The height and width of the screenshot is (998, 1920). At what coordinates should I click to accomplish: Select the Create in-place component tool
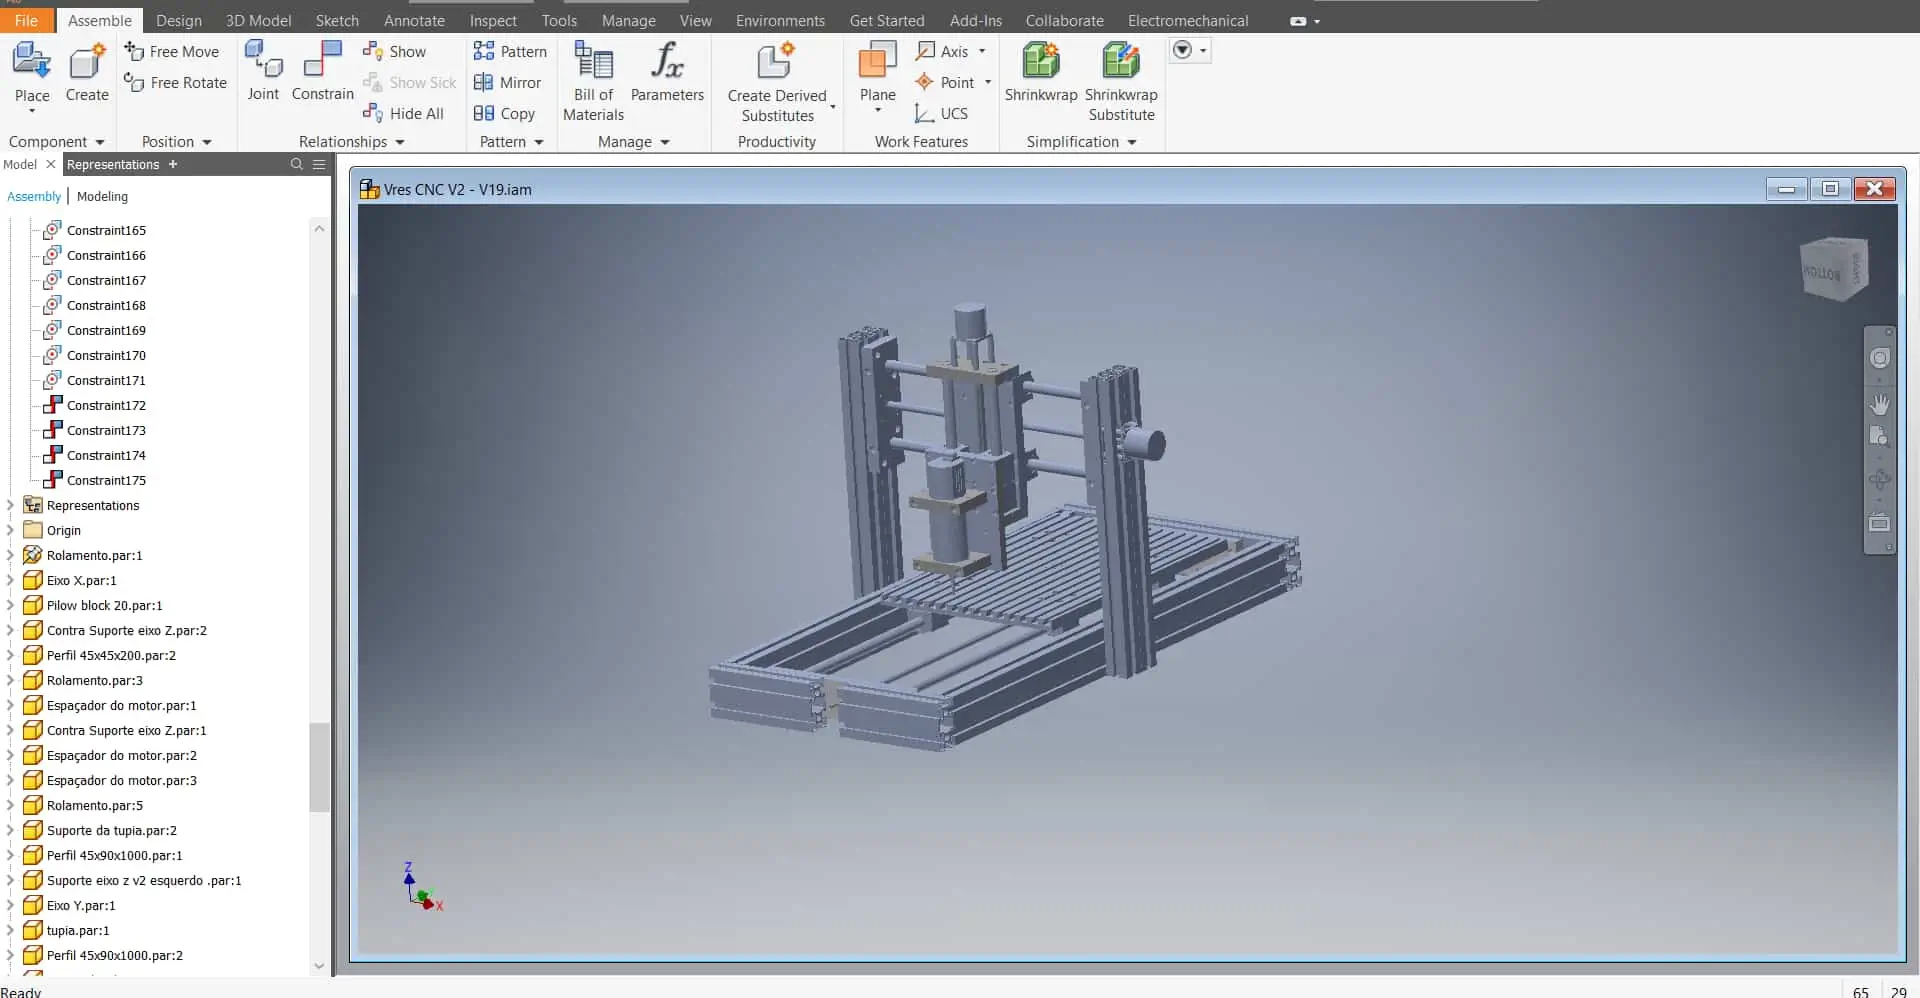pos(86,70)
